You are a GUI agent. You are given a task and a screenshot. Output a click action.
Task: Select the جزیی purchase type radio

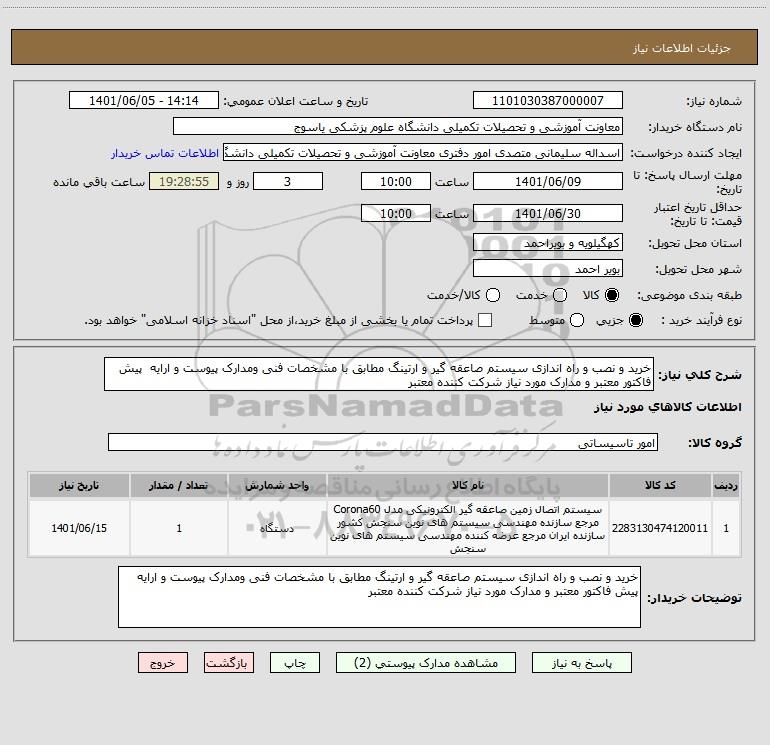(635, 320)
